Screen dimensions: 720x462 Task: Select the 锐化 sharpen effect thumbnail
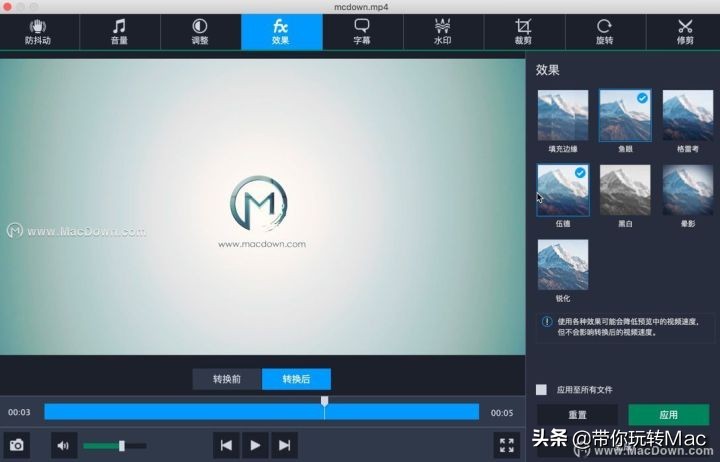click(x=563, y=265)
